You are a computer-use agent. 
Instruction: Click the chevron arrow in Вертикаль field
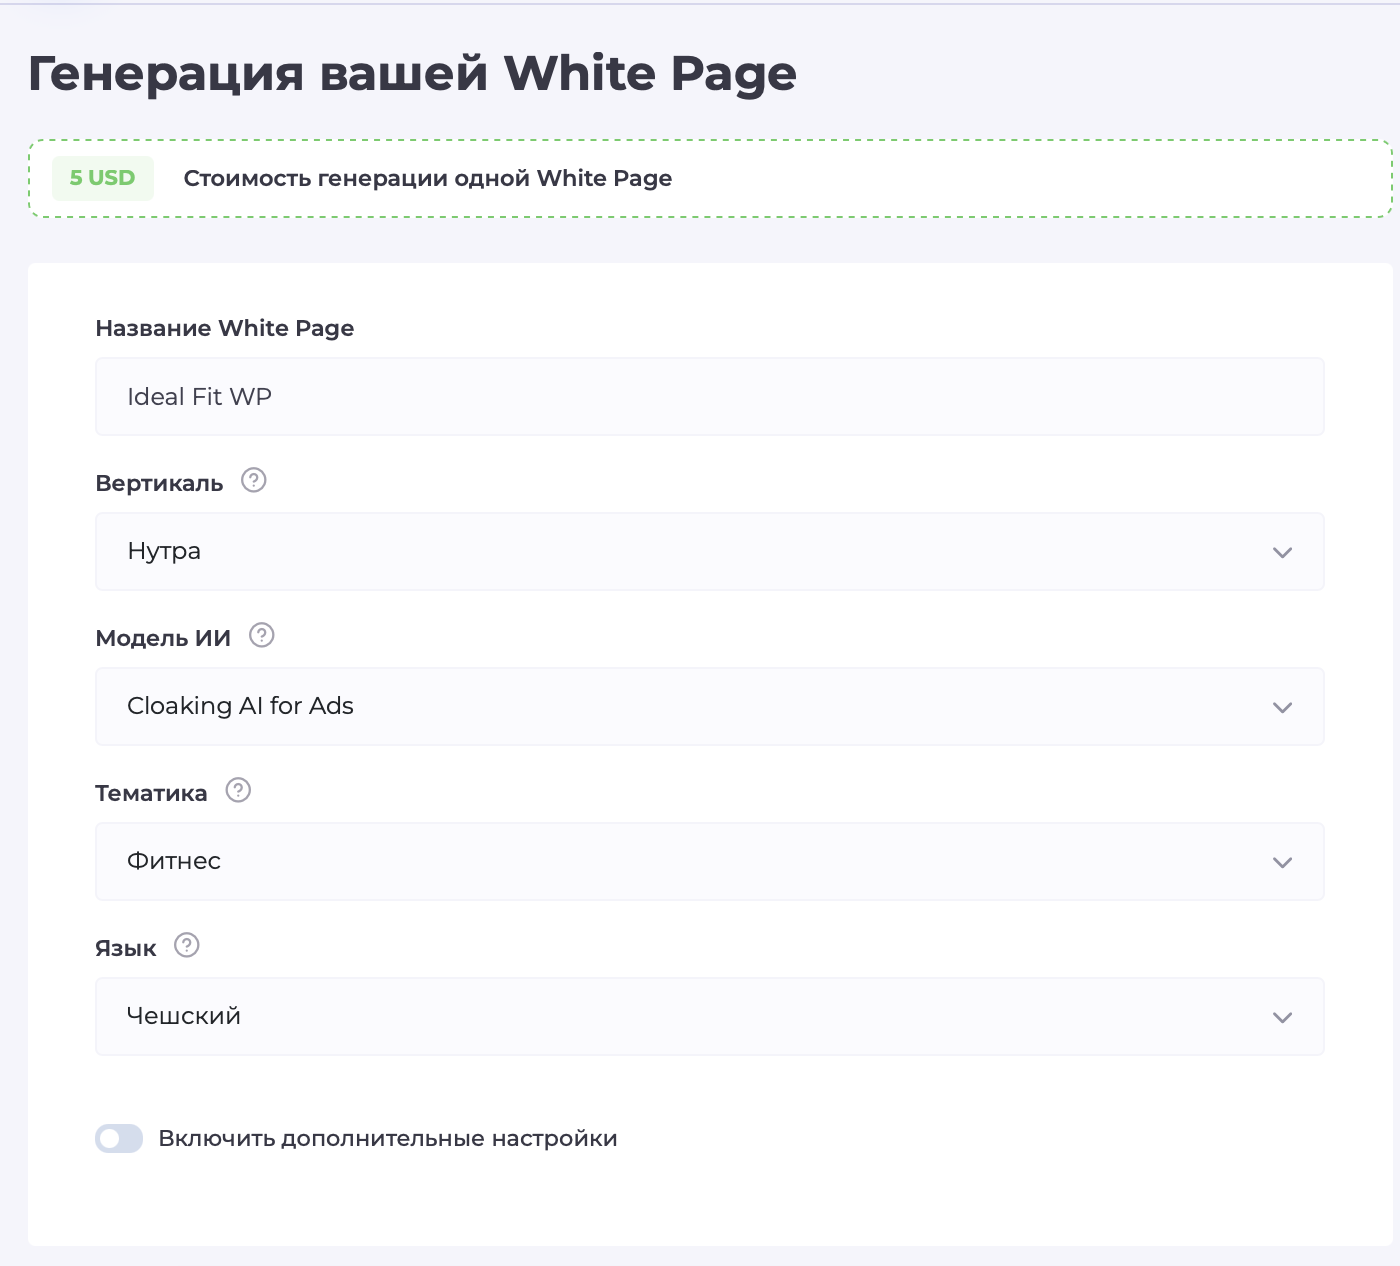[1282, 553]
